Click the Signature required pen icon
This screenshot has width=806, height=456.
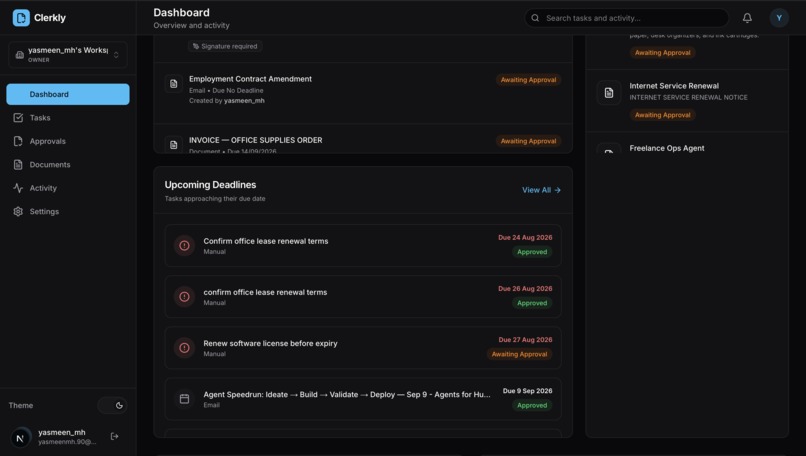tap(196, 46)
